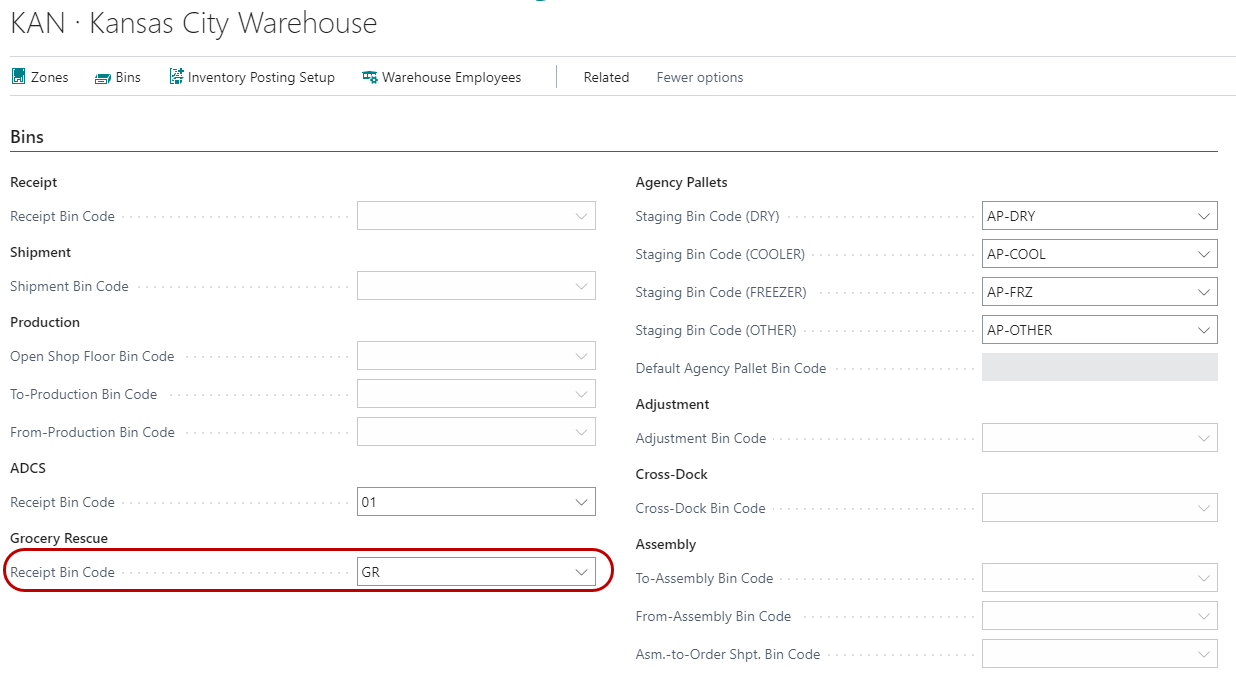Open Staging Bin Code (COOLER) dropdown
This screenshot has width=1236, height=676.
click(x=1203, y=254)
